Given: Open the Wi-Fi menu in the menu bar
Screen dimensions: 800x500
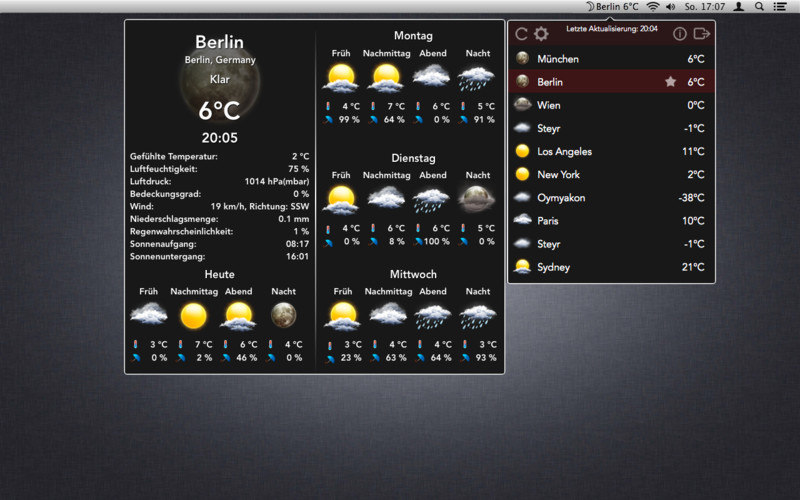Looking at the screenshot, I should (x=653, y=7).
